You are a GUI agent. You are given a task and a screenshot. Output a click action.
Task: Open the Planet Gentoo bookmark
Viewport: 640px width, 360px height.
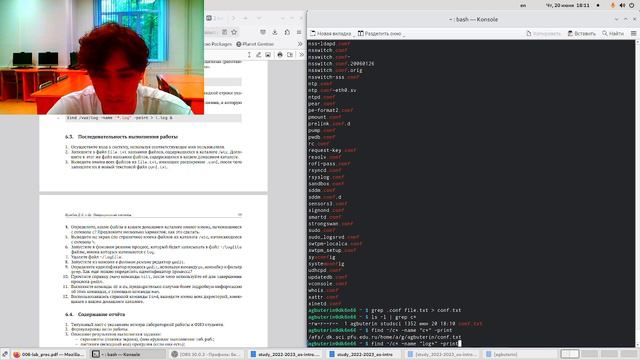[255, 44]
